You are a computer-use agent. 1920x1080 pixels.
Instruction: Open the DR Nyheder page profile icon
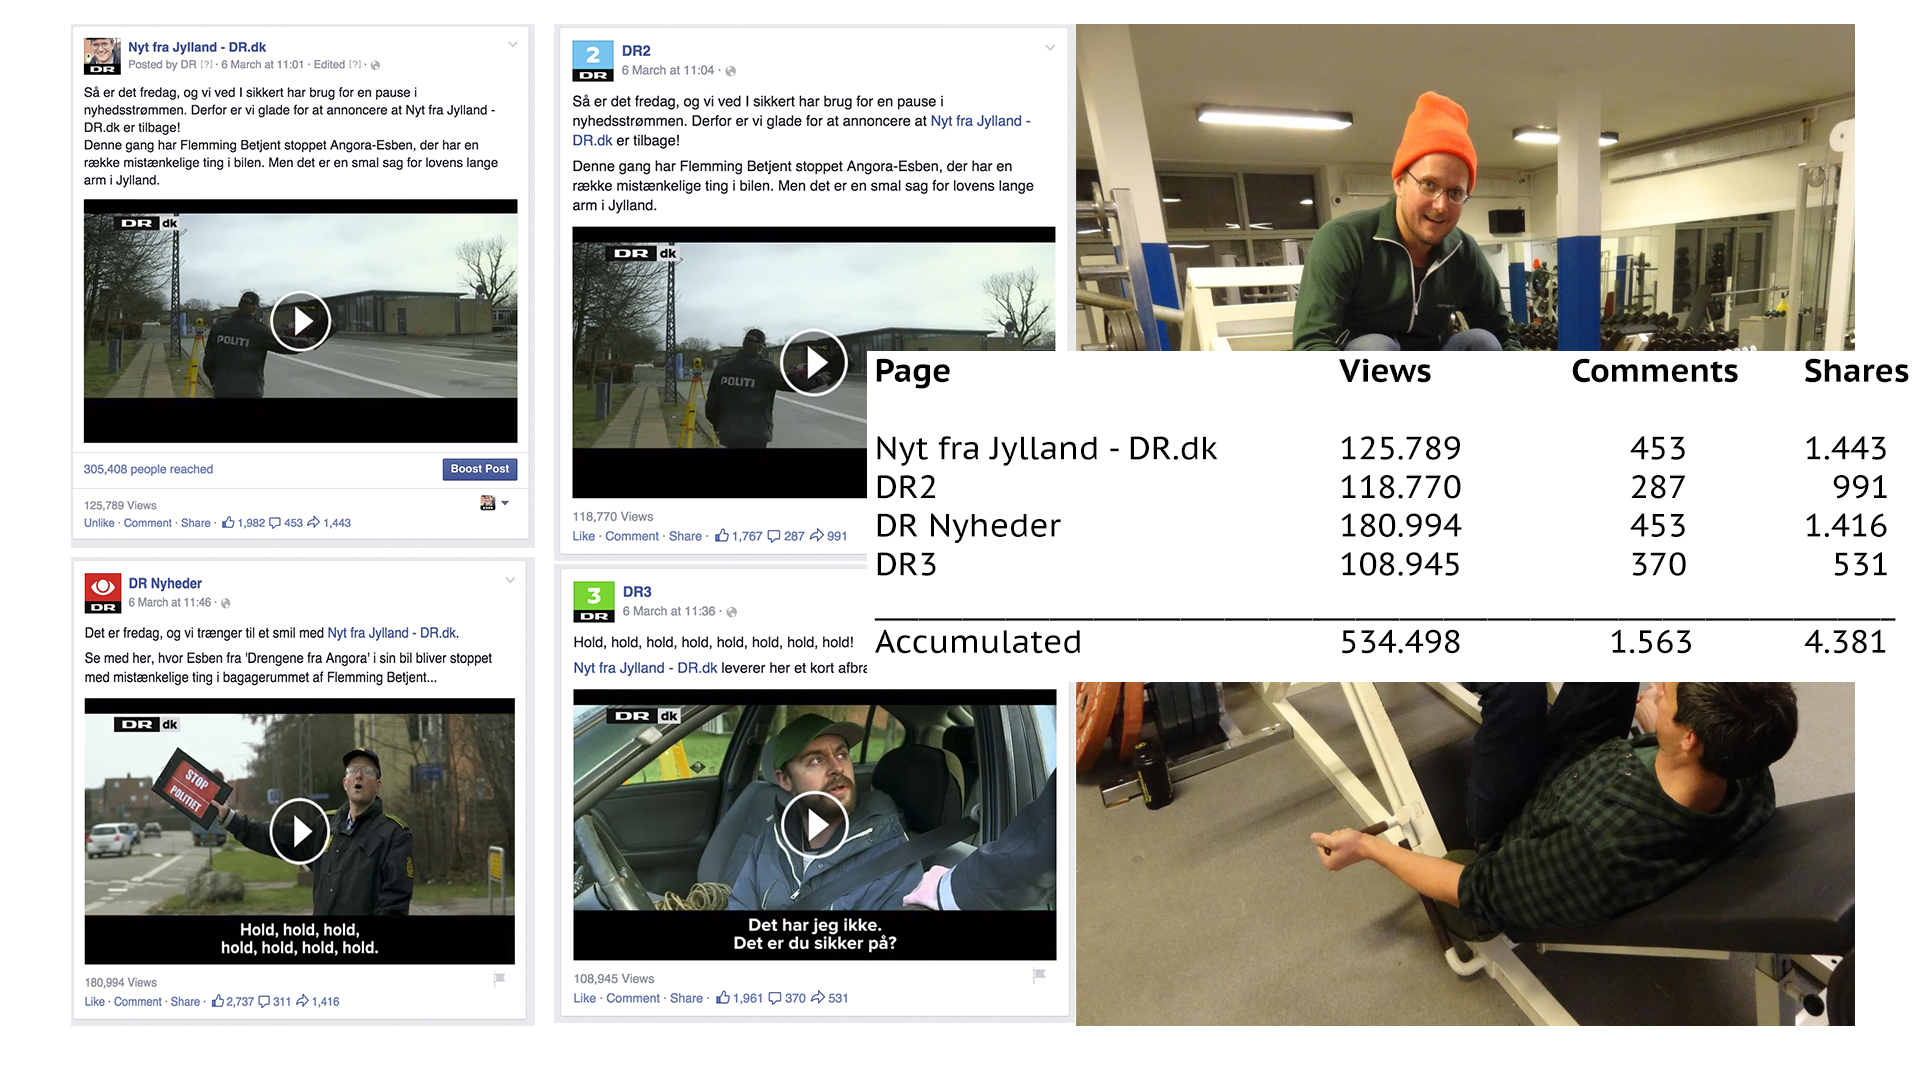tap(103, 593)
